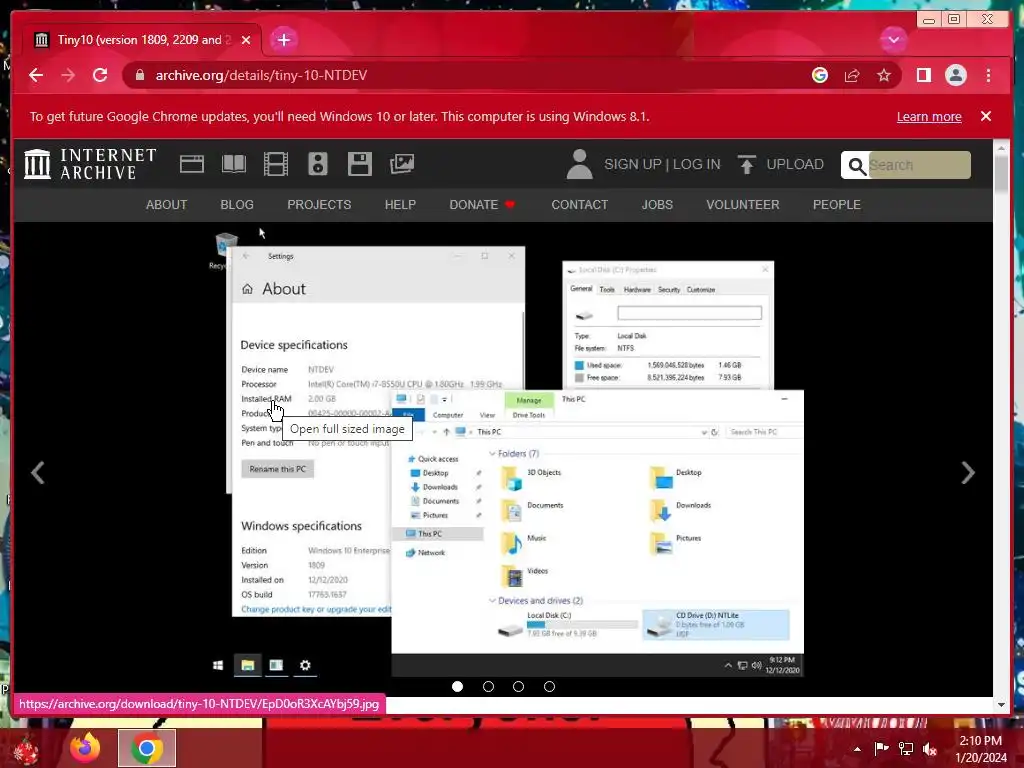Open the Audio (speaker) icon
The width and height of the screenshot is (1024, 768).
317,164
